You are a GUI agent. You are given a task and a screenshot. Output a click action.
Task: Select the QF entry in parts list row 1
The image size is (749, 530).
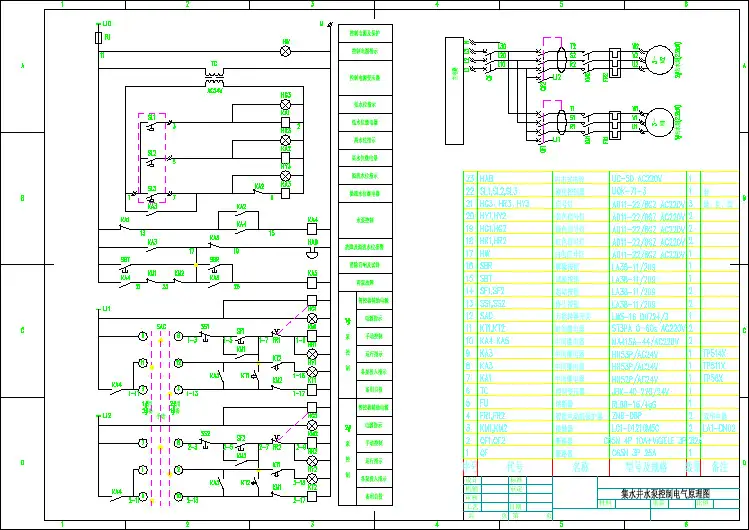(486, 452)
